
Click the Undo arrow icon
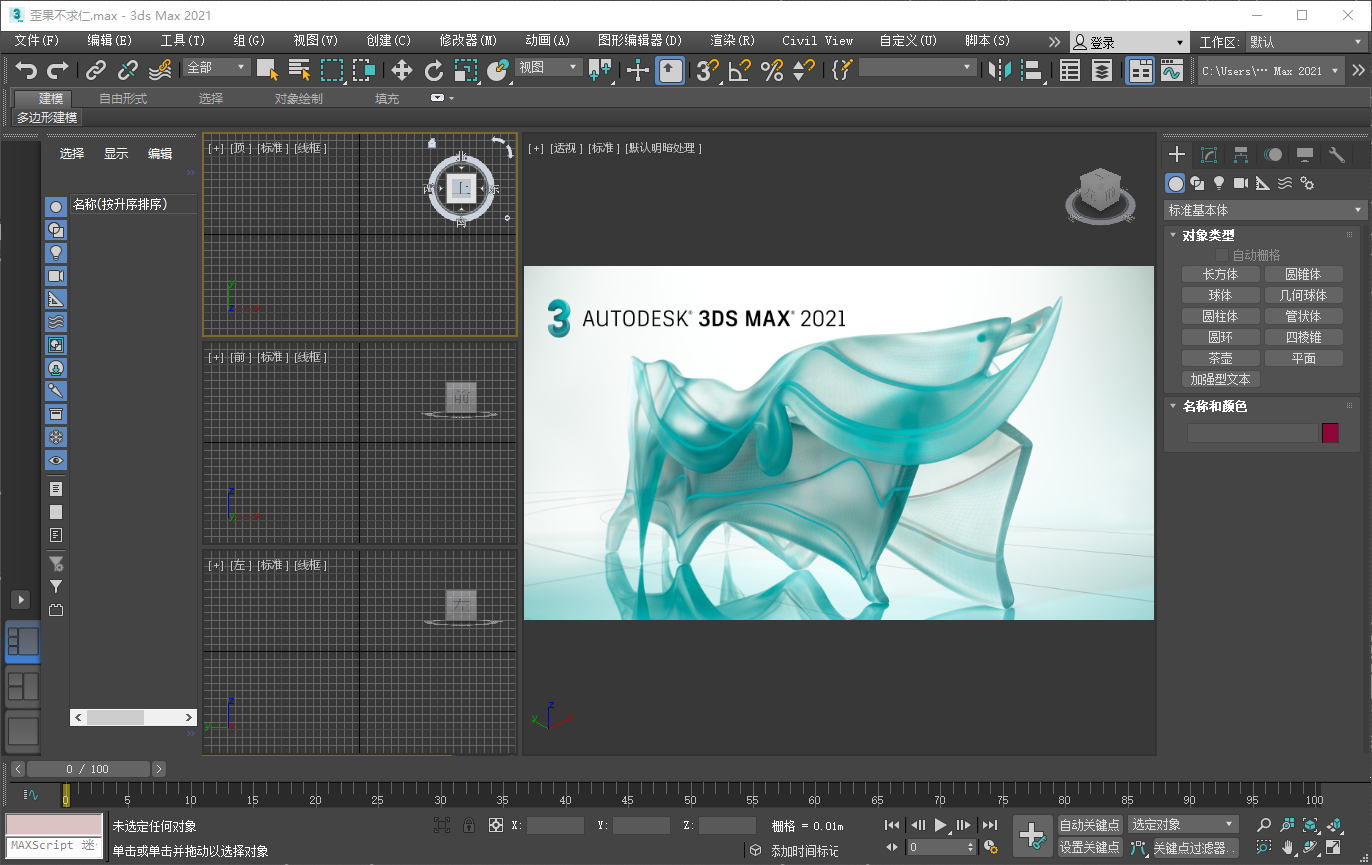point(27,69)
